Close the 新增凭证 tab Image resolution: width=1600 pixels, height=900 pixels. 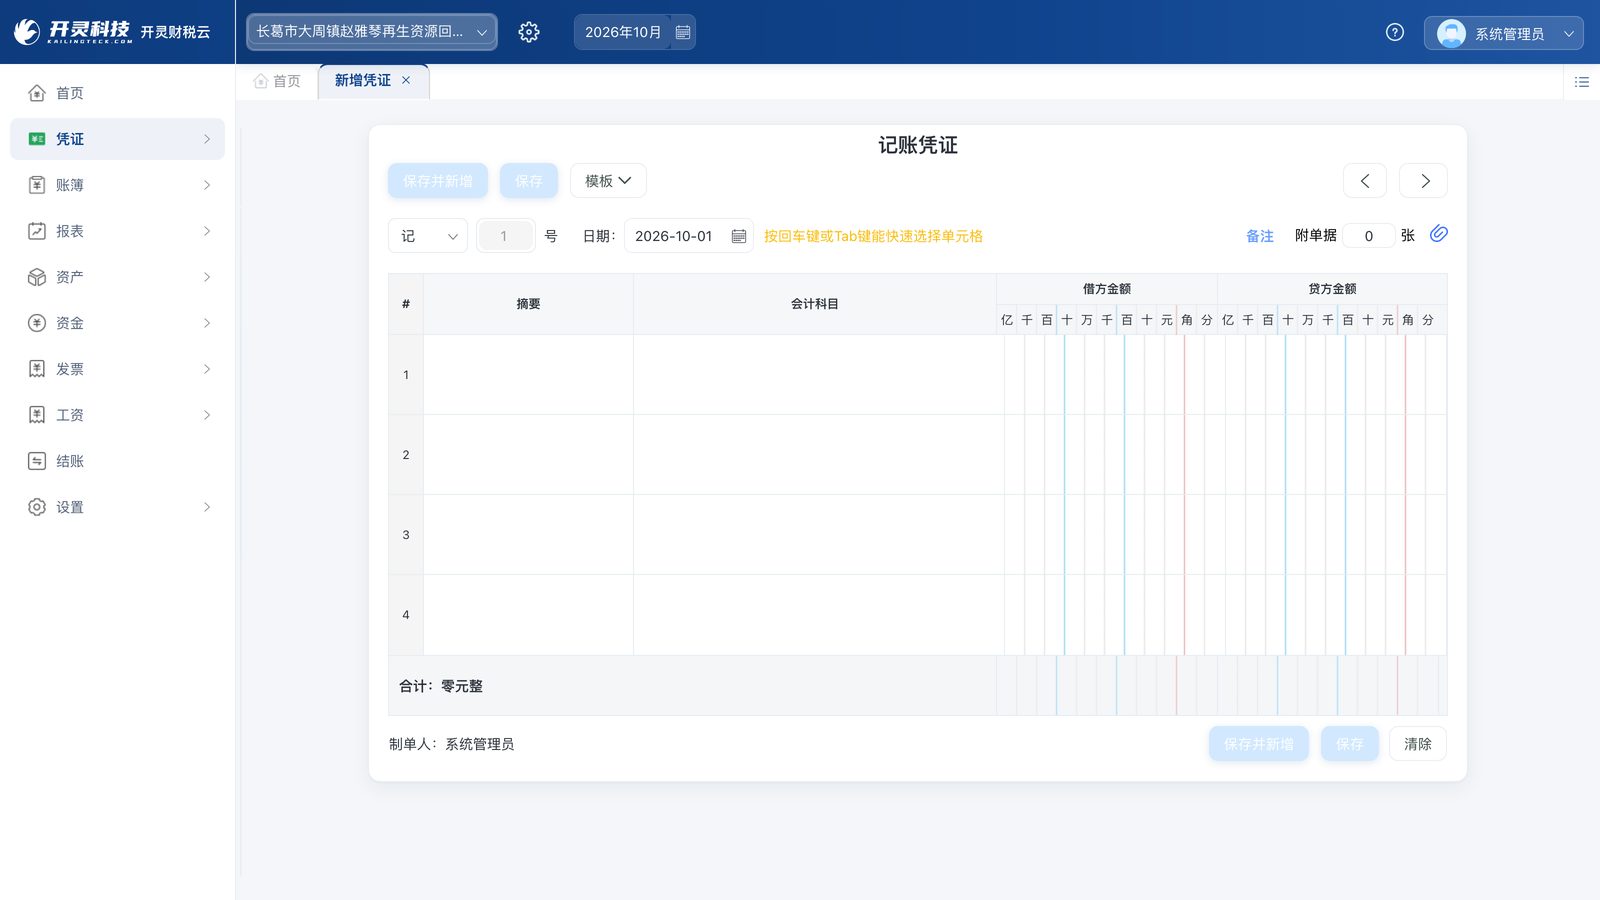point(406,80)
